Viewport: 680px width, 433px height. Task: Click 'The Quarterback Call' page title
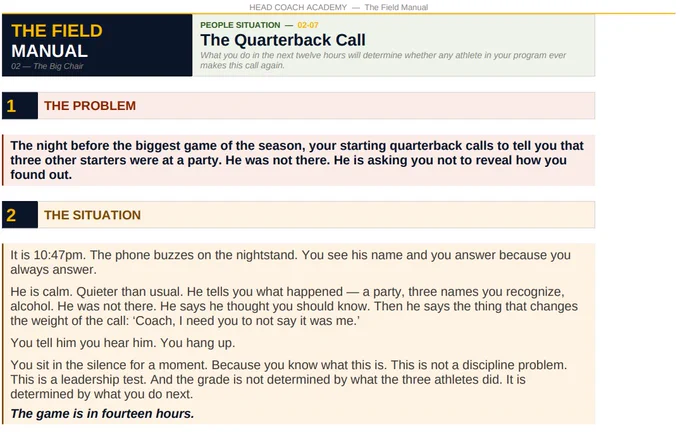coord(283,40)
